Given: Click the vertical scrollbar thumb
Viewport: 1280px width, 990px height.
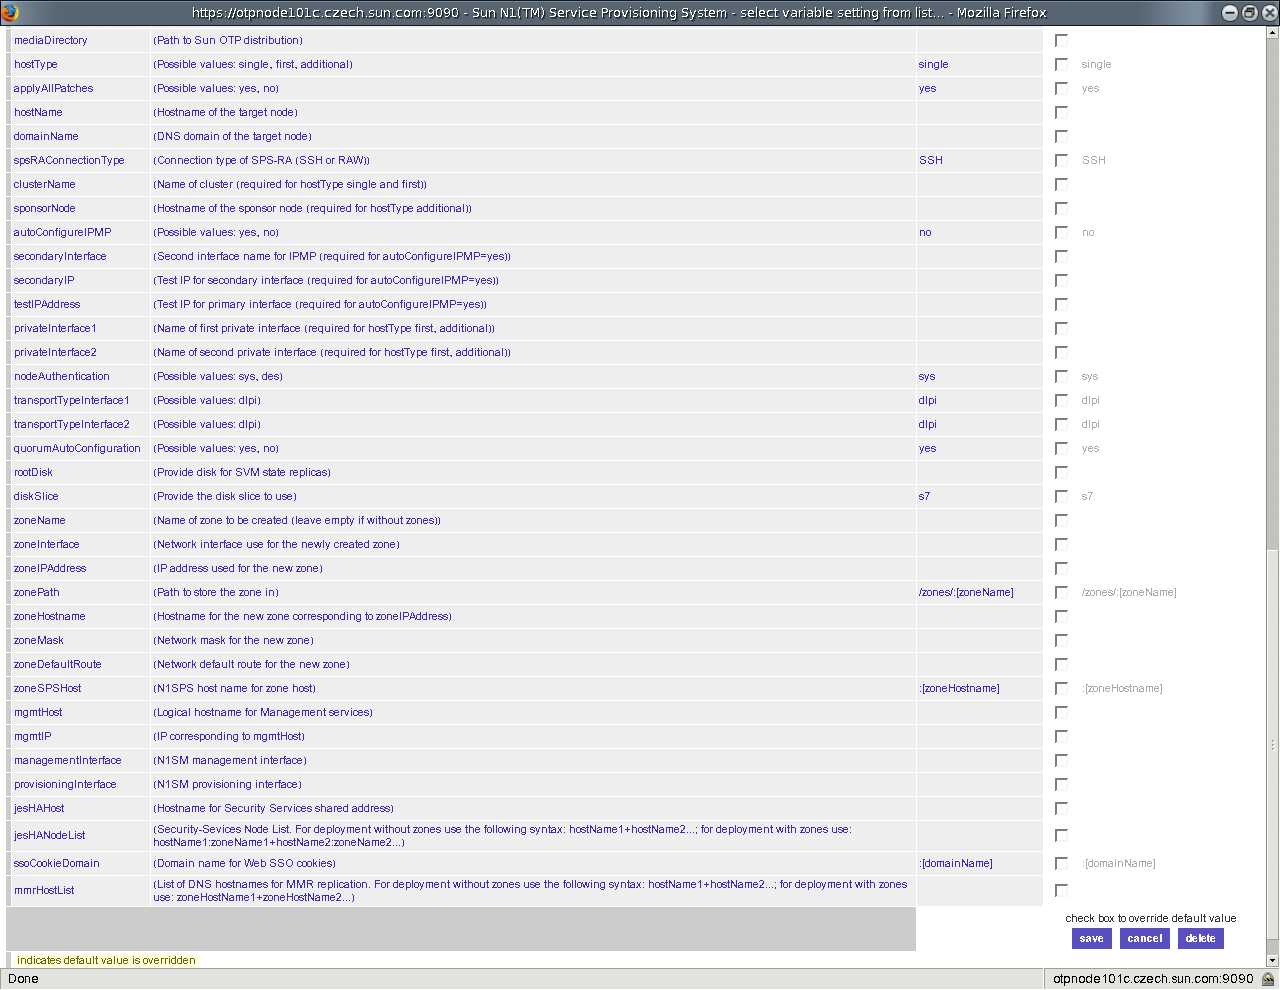Looking at the screenshot, I should pyautogui.click(x=1272, y=744).
